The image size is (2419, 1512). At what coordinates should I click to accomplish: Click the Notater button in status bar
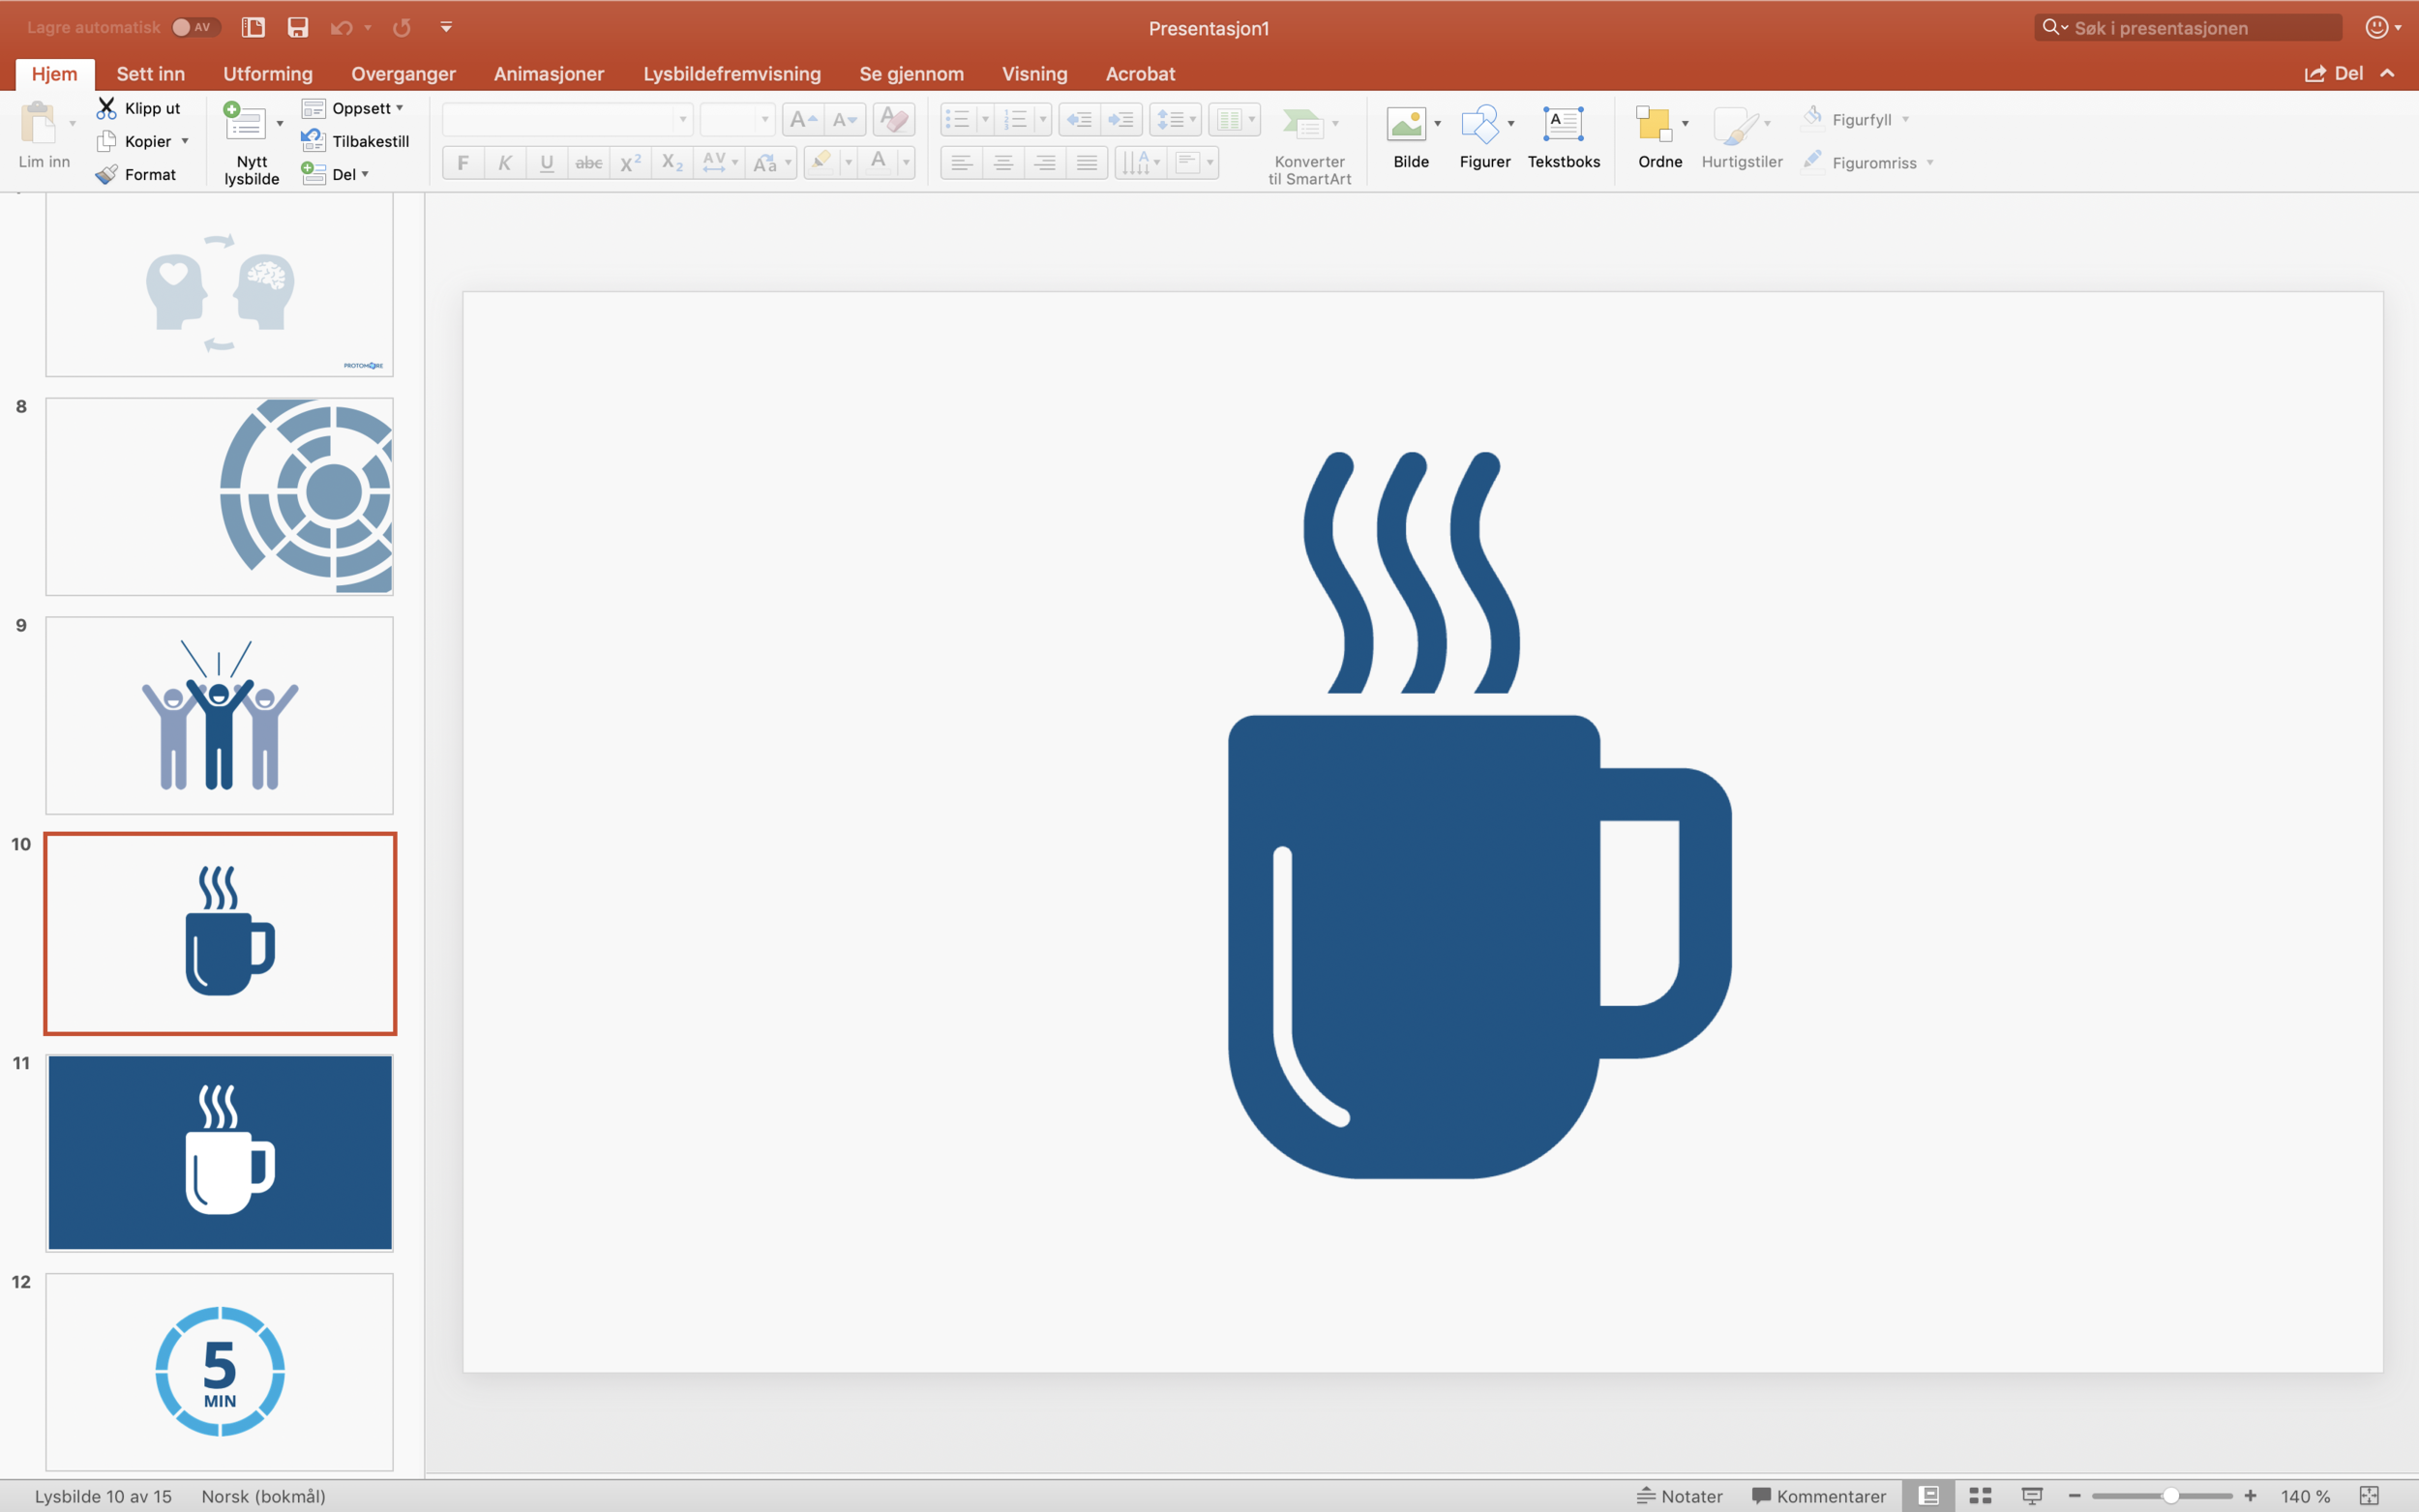click(x=1680, y=1496)
